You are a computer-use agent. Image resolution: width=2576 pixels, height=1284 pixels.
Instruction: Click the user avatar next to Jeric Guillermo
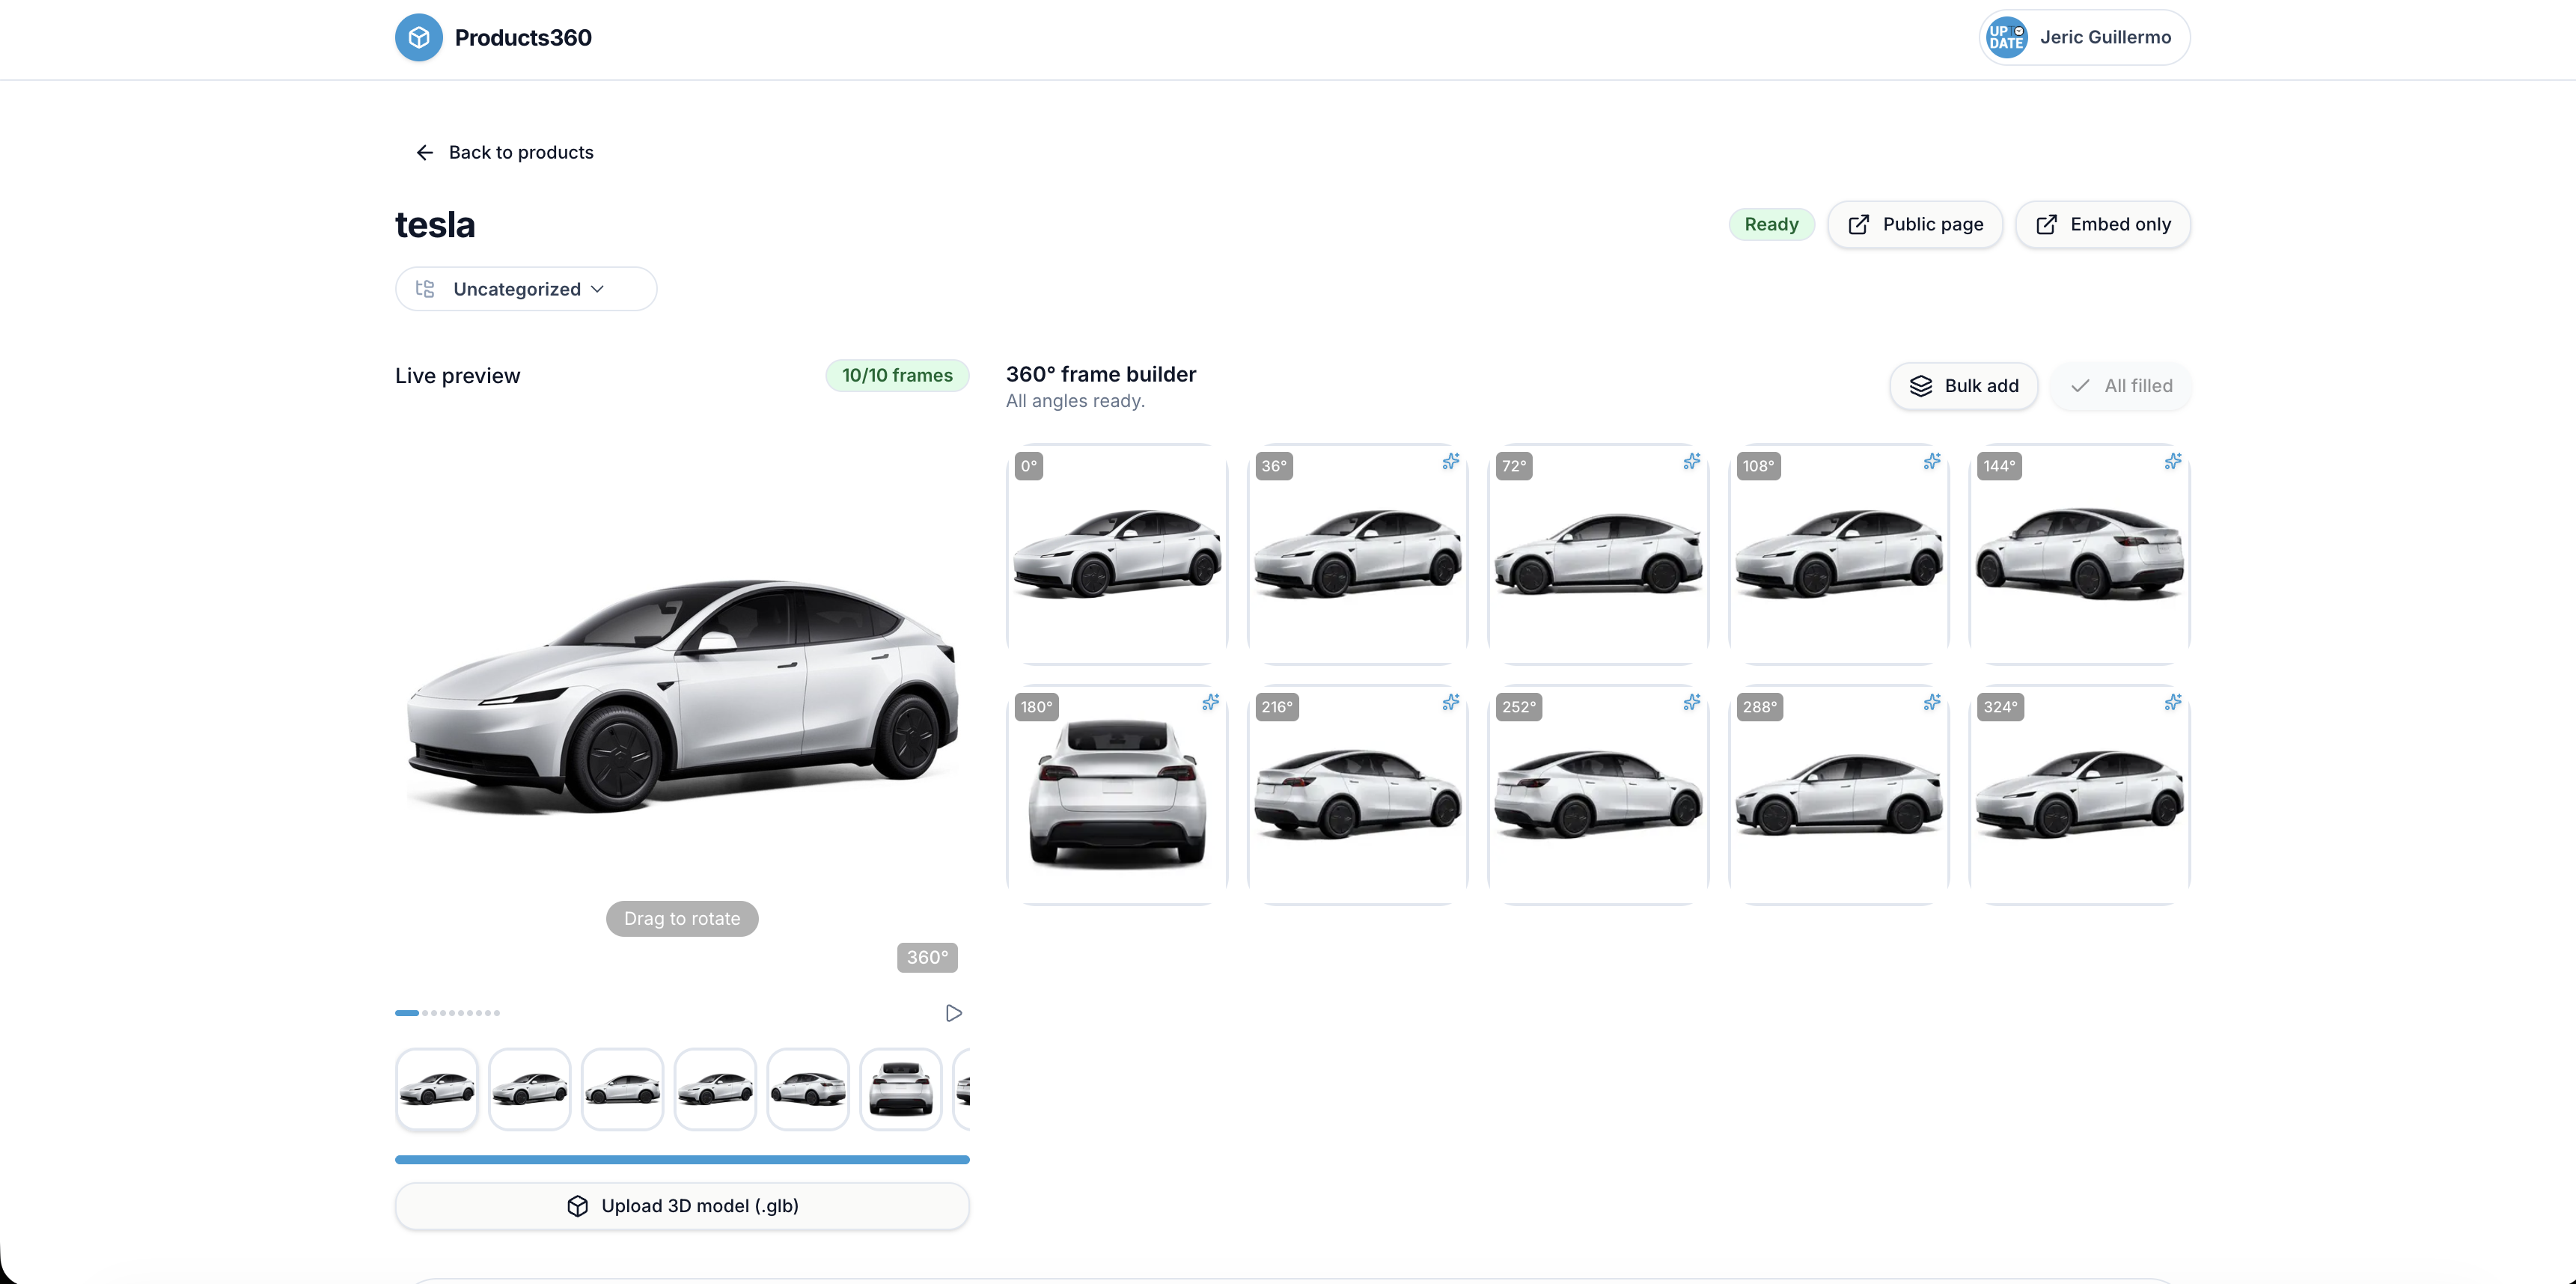tap(2006, 38)
